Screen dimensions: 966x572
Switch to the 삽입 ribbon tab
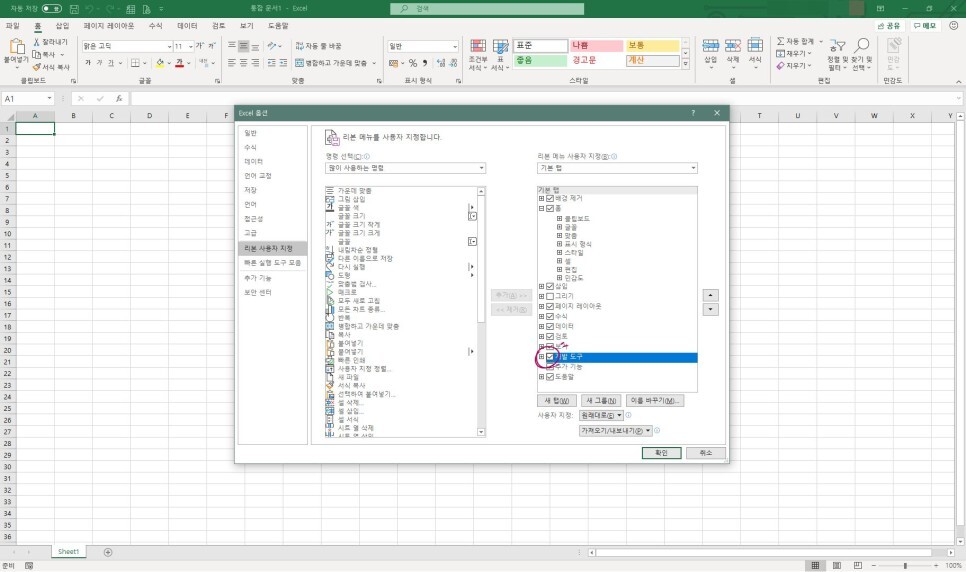click(x=62, y=25)
